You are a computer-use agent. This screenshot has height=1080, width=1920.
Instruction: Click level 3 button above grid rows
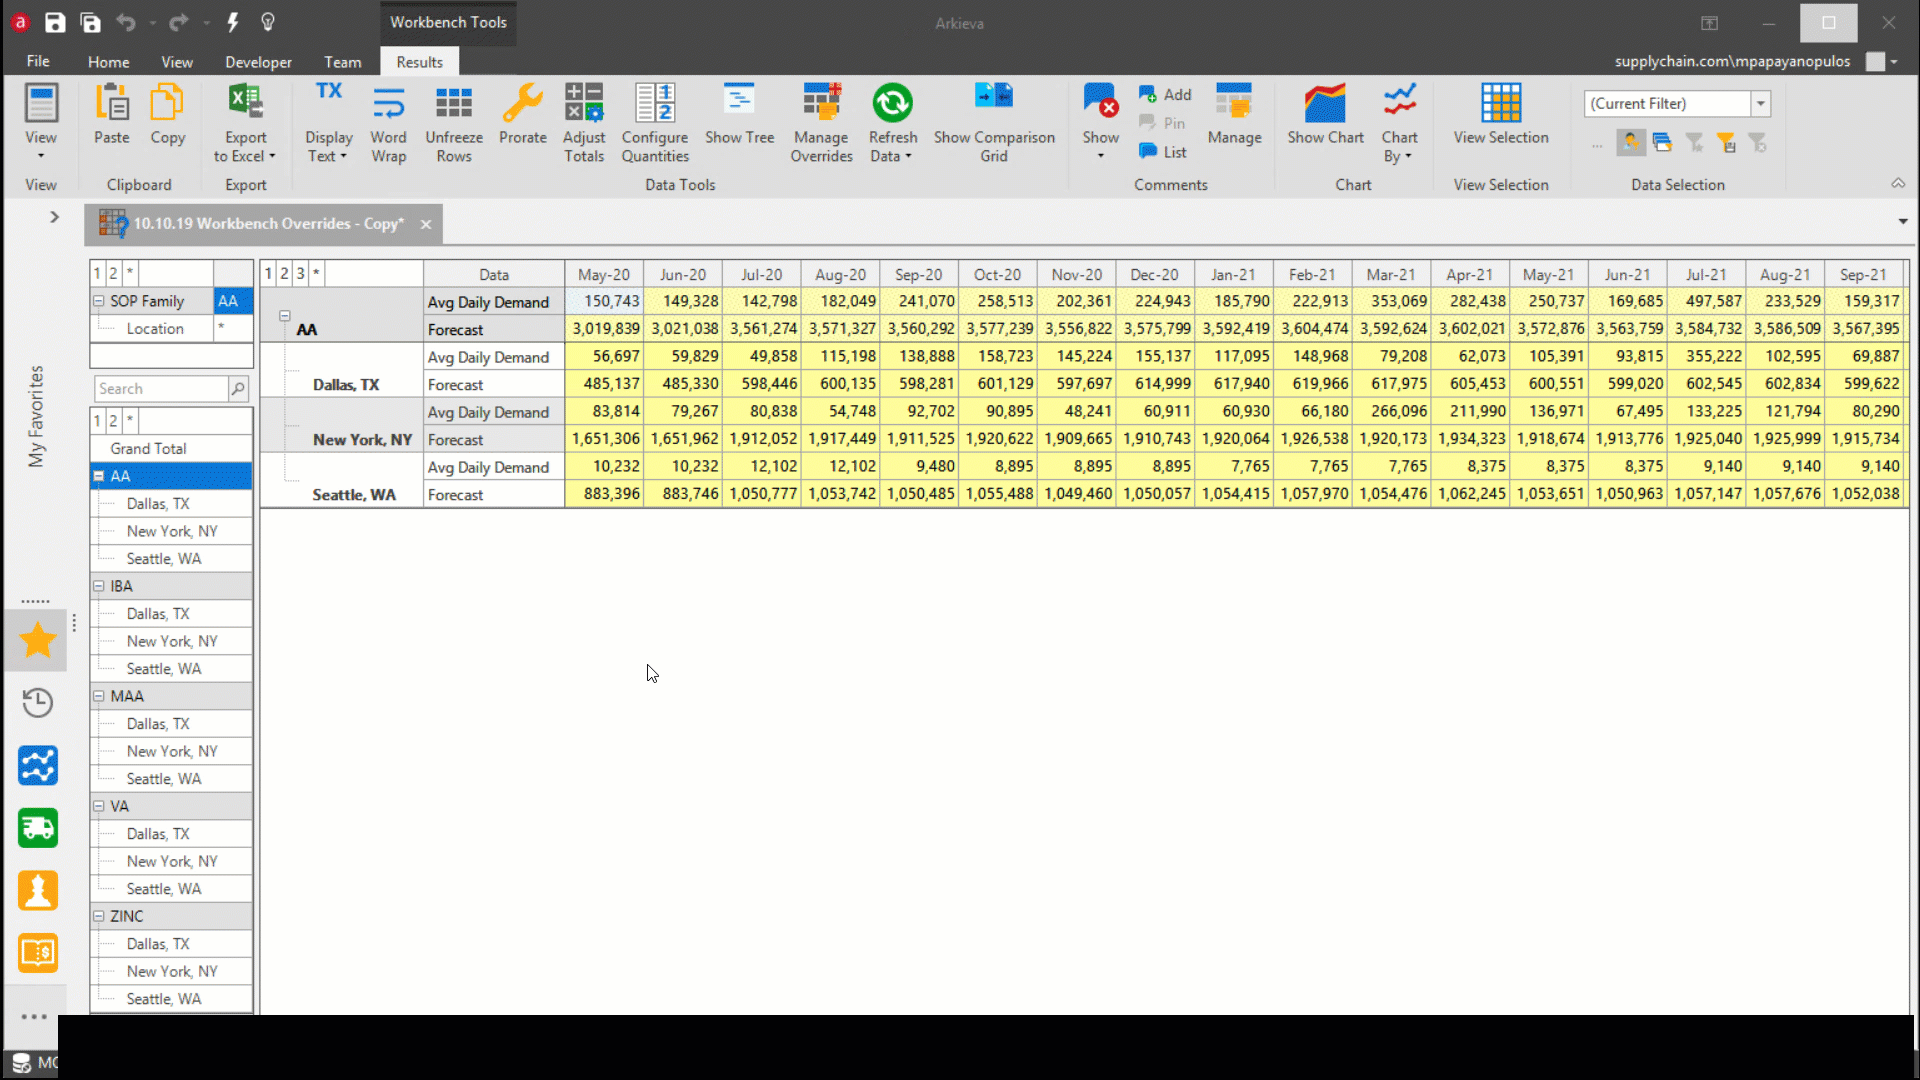(x=300, y=273)
